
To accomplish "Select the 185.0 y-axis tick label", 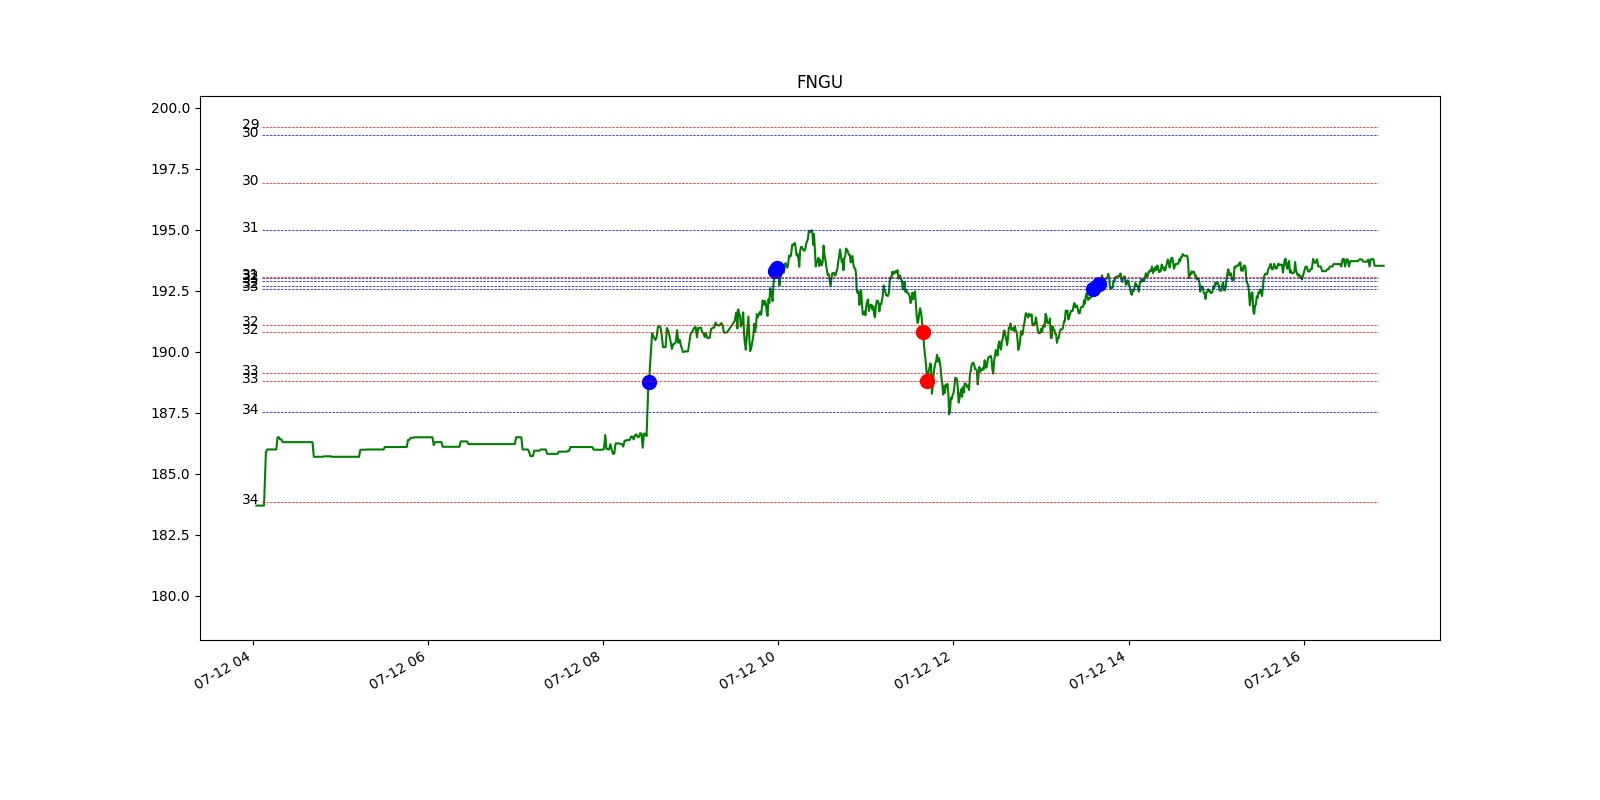I will pyautogui.click(x=170, y=474).
